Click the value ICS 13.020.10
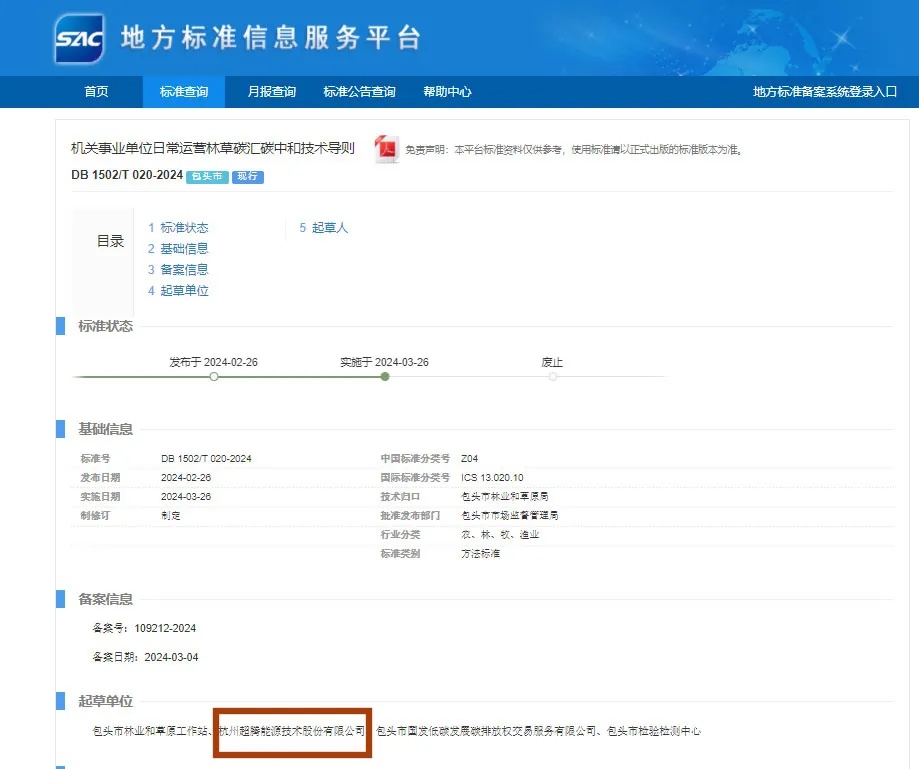Viewport: 919px width, 769px height. (492, 478)
